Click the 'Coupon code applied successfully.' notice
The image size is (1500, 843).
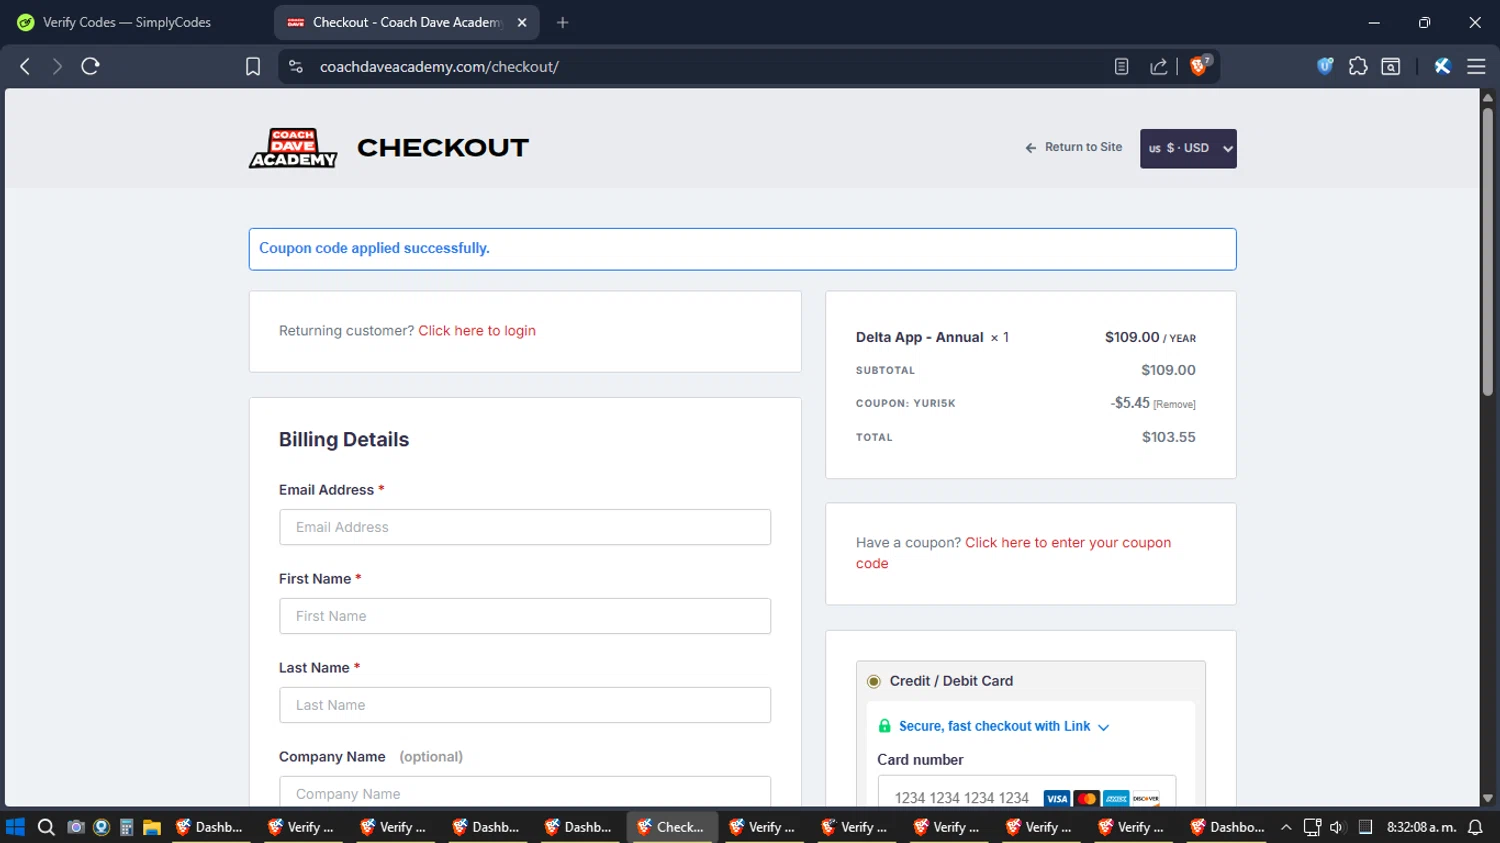click(742, 249)
